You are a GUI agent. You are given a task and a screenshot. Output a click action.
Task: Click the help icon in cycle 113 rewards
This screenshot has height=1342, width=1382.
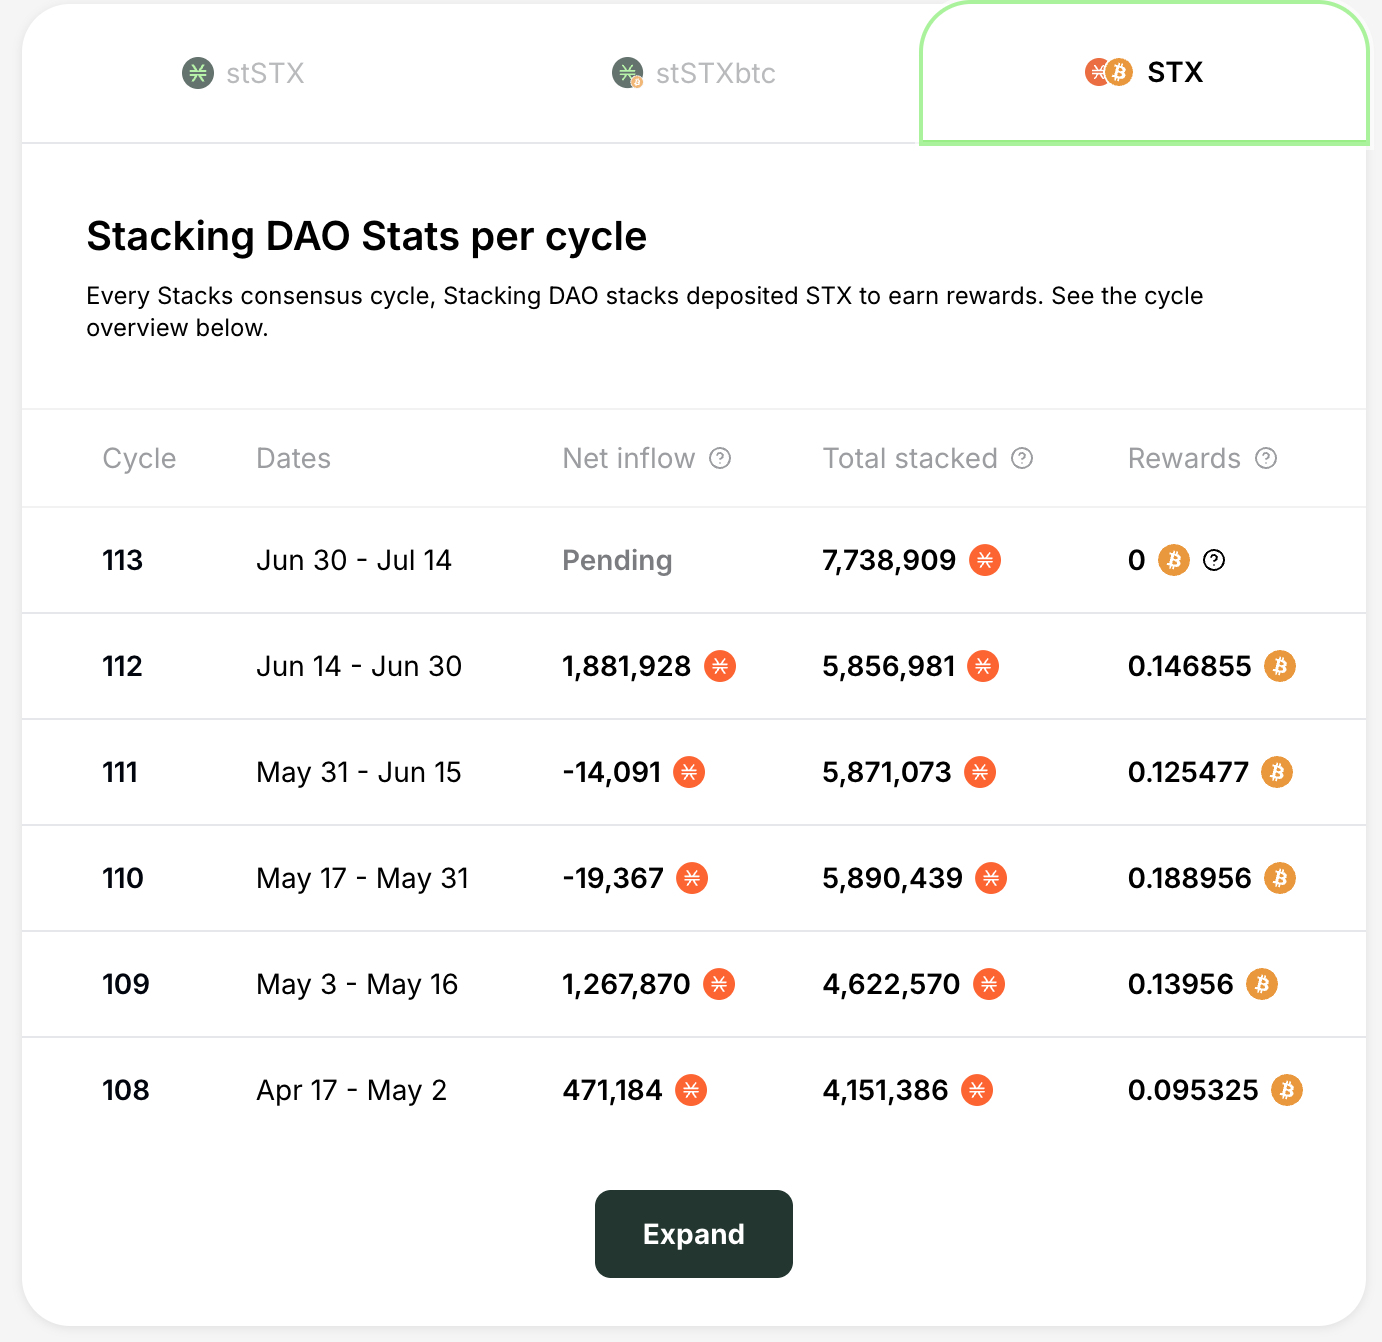tap(1214, 560)
